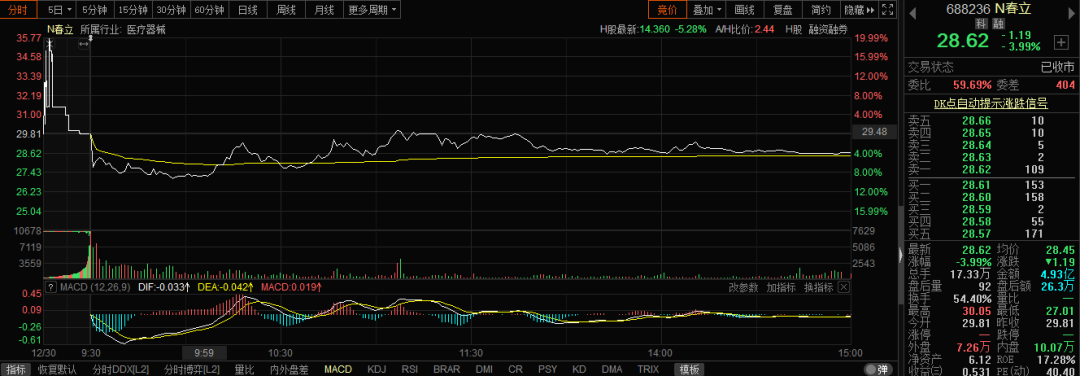This screenshot has height=376, width=1080.
Task: Switch to 60分钟 chart
Action: 208,10
